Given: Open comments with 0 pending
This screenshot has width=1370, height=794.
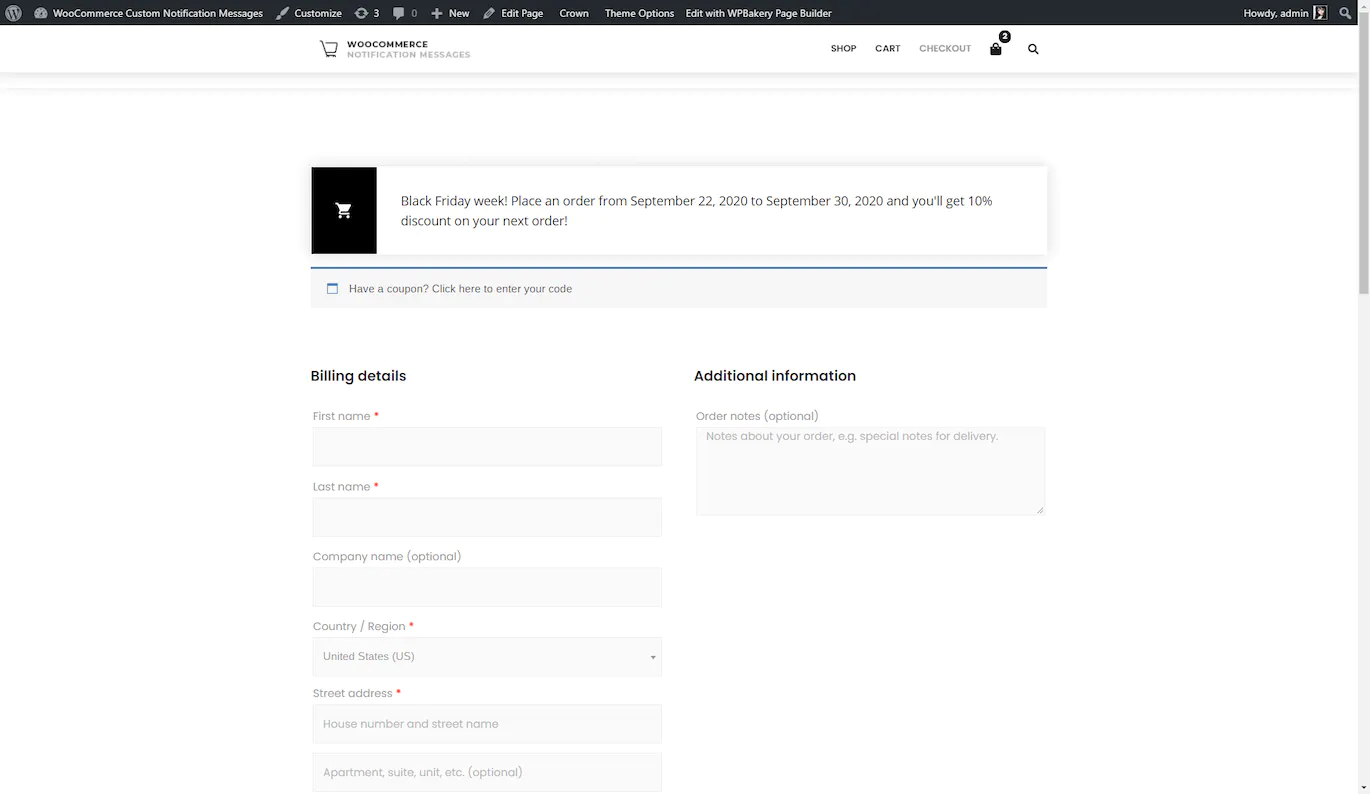Looking at the screenshot, I should 405,13.
